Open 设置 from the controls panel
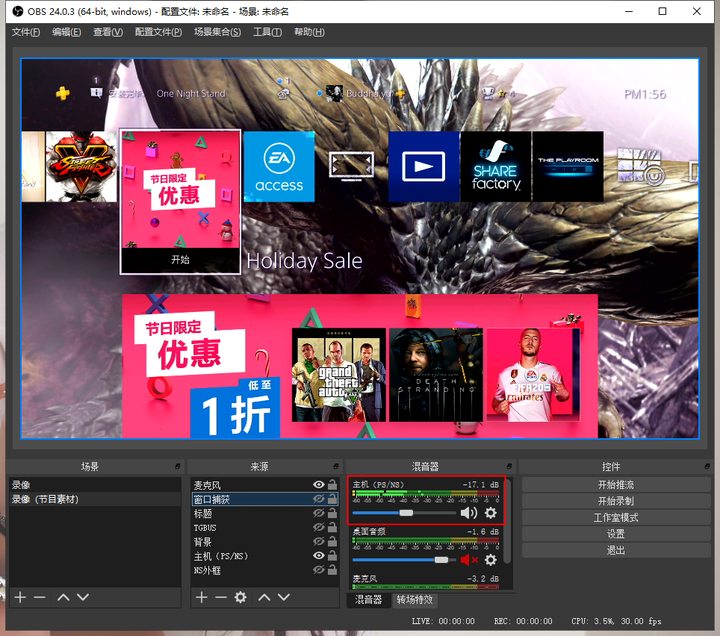 [x=616, y=534]
